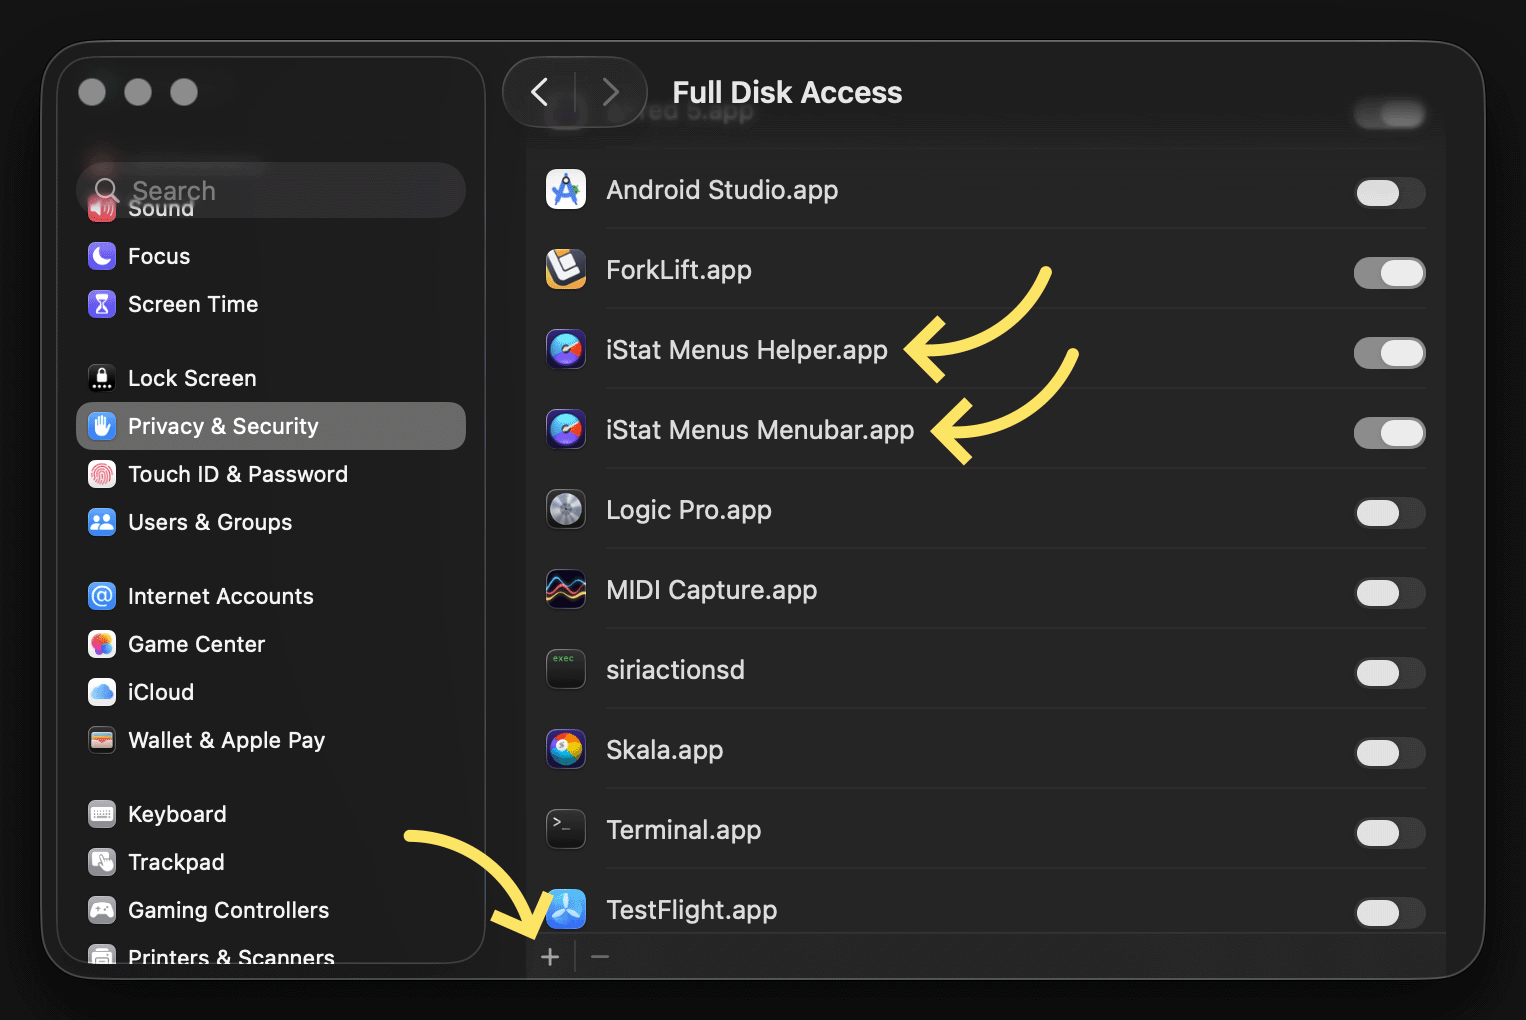Select the siriactionsd row label
The width and height of the screenshot is (1526, 1020).
click(675, 670)
